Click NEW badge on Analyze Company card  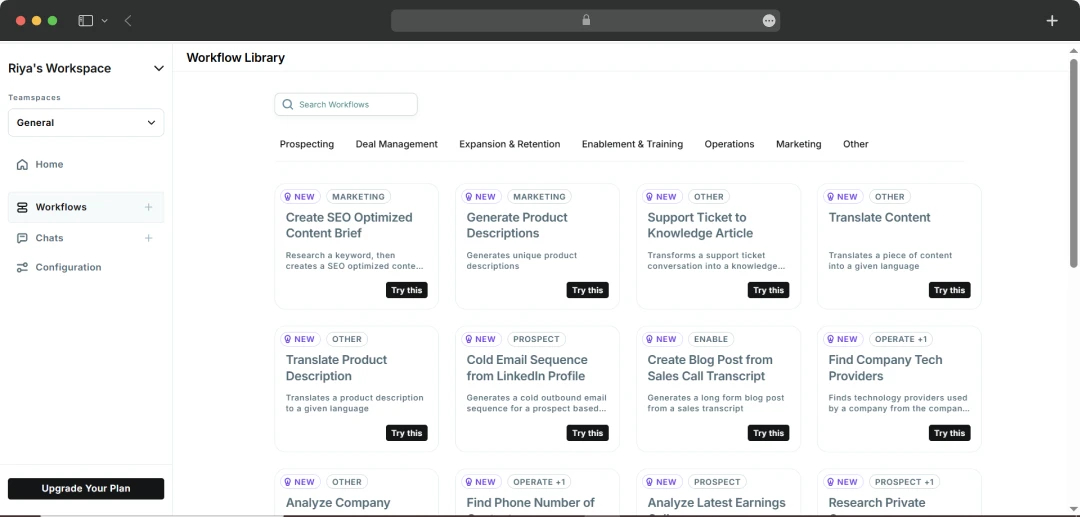tap(300, 482)
